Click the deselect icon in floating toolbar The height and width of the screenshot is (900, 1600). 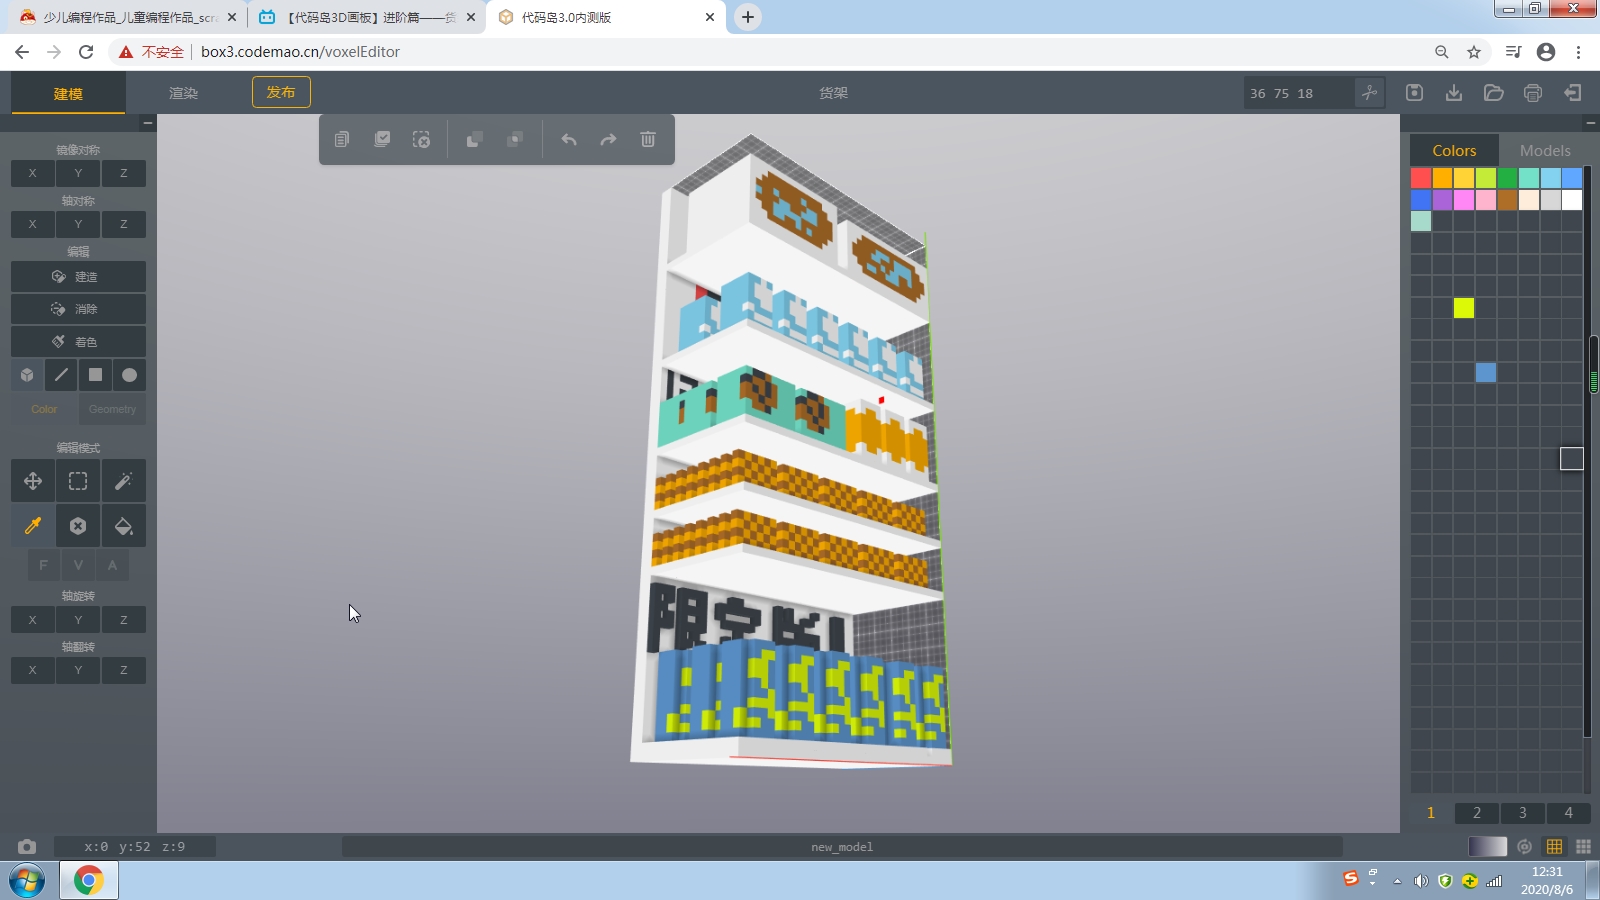(x=422, y=139)
